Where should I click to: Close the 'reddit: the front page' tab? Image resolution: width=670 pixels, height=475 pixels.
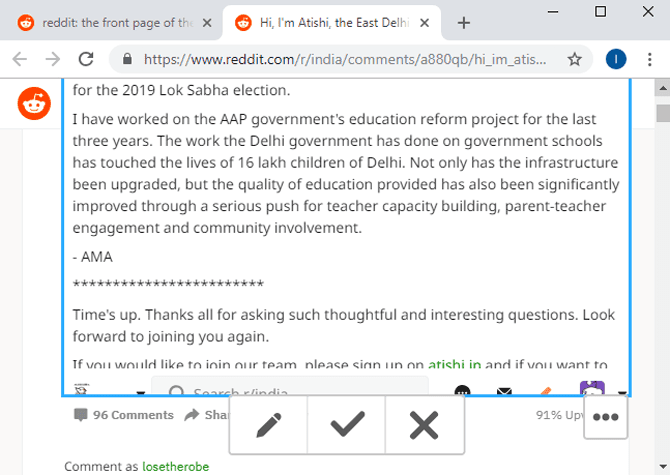(207, 22)
